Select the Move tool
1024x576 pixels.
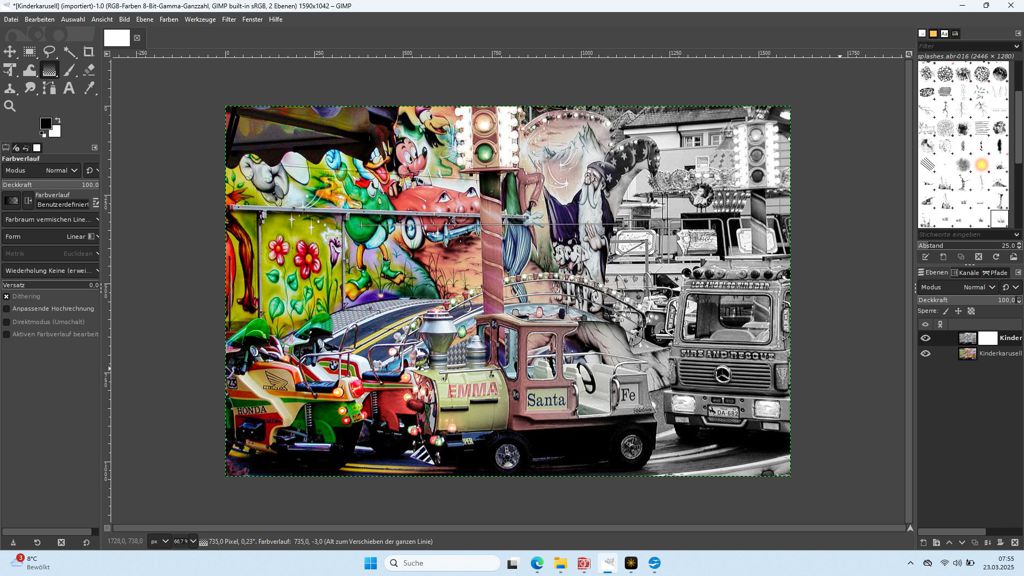(10, 52)
